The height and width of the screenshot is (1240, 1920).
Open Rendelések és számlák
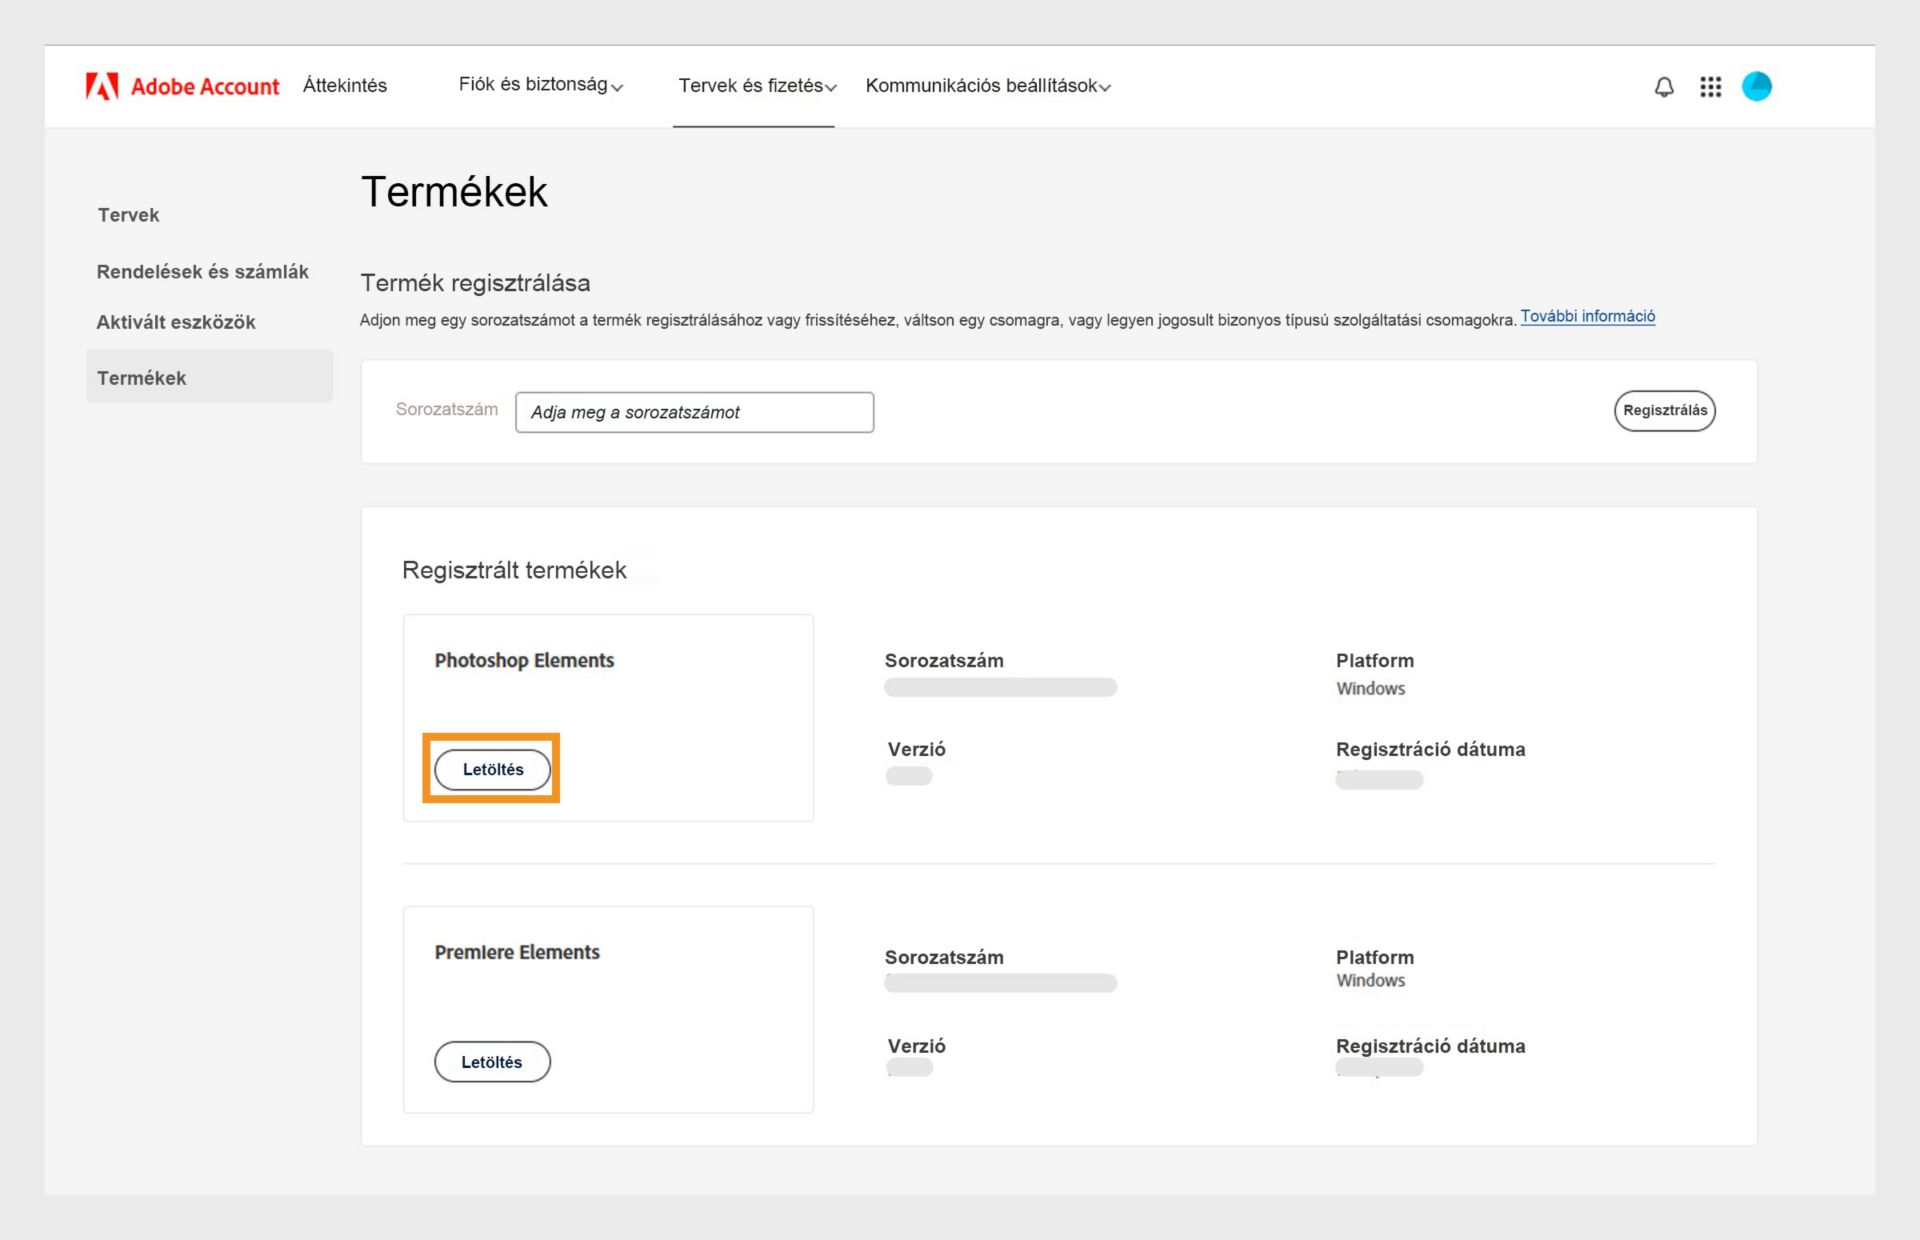click(x=202, y=271)
